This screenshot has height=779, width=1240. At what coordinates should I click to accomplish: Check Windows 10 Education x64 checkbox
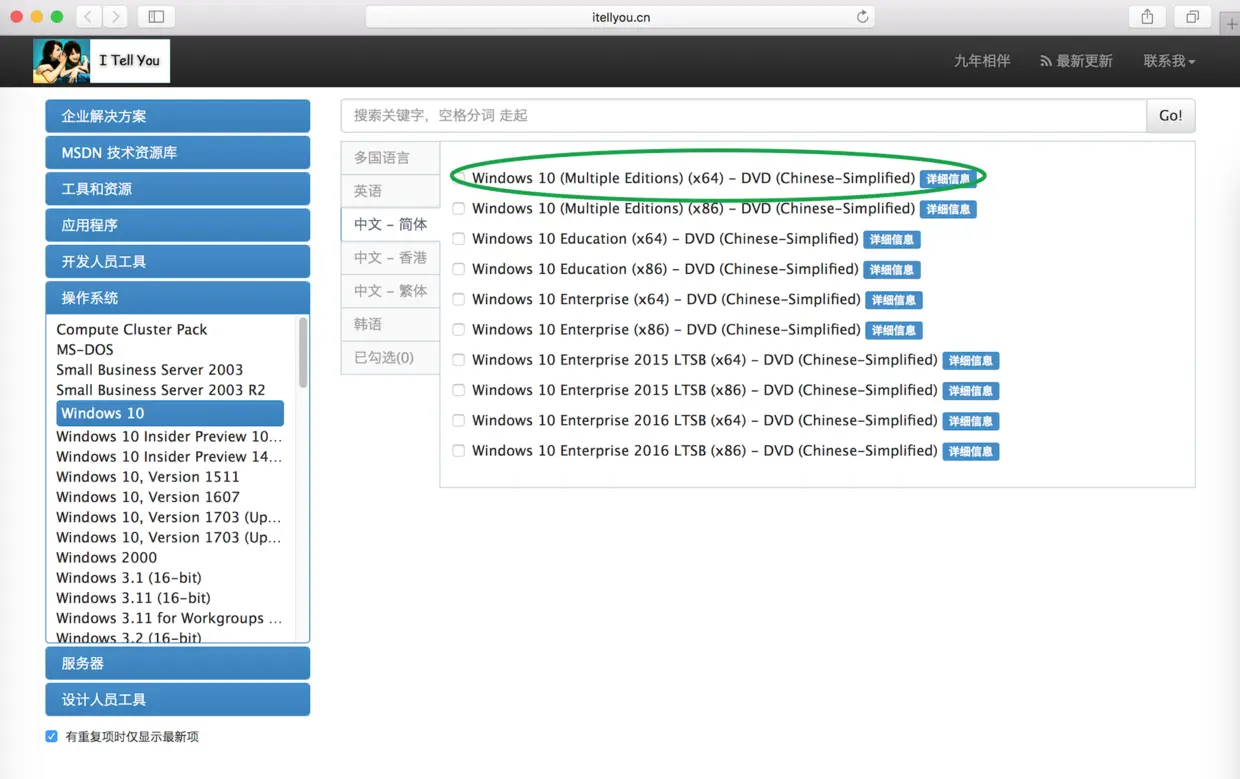458,239
